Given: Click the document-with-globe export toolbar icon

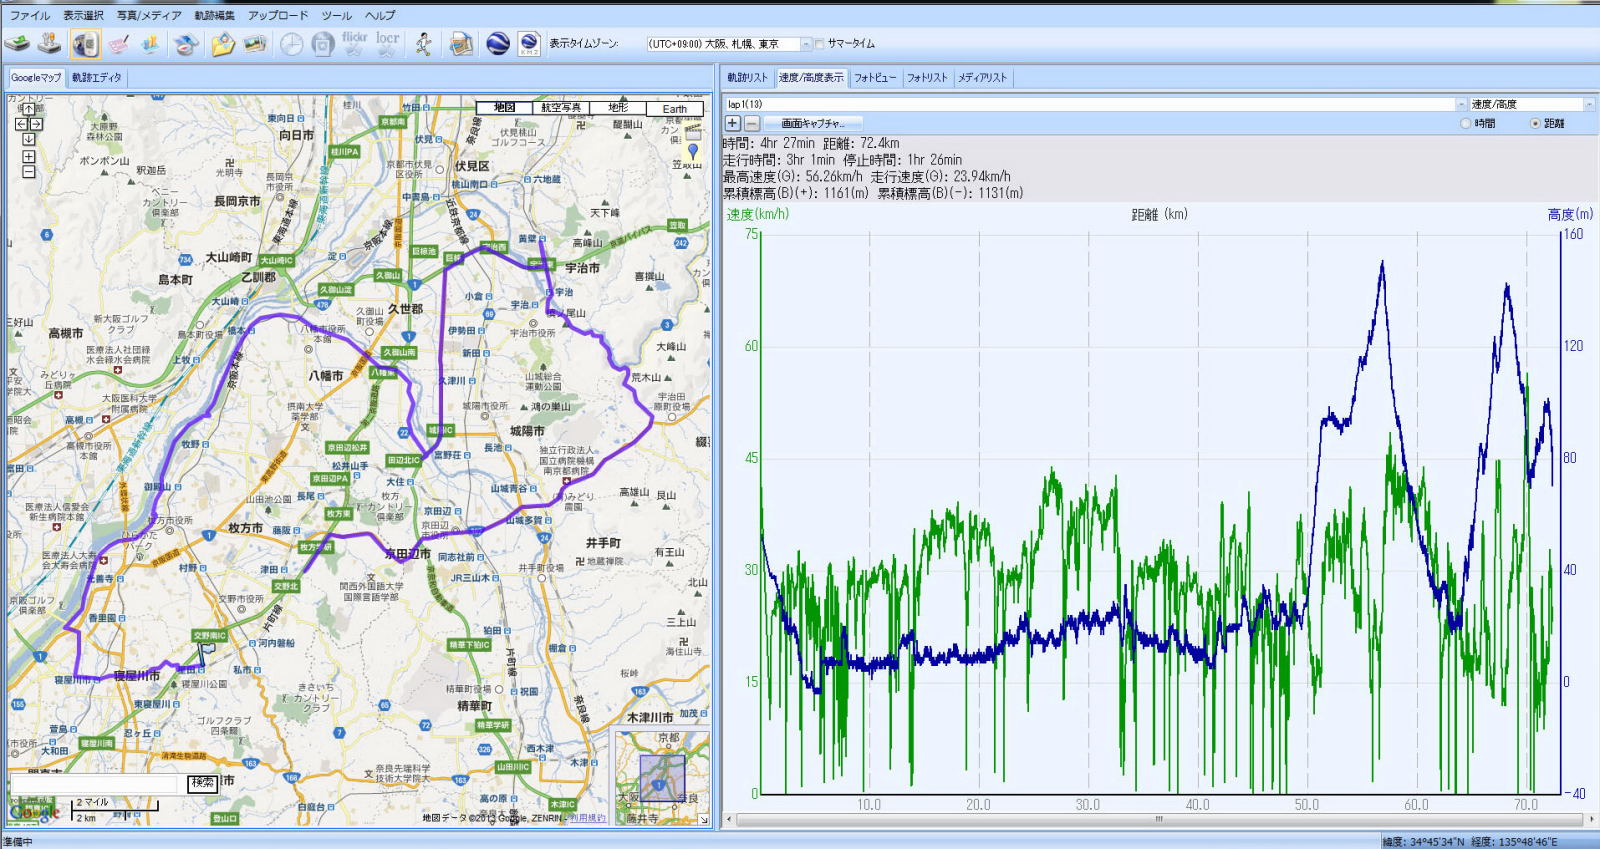Looking at the screenshot, I should pyautogui.click(x=461, y=43).
